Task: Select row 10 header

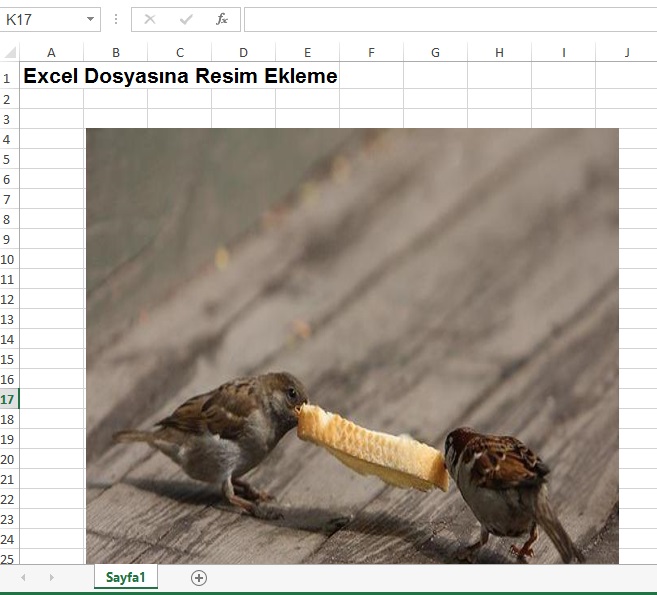Action: tap(9, 259)
